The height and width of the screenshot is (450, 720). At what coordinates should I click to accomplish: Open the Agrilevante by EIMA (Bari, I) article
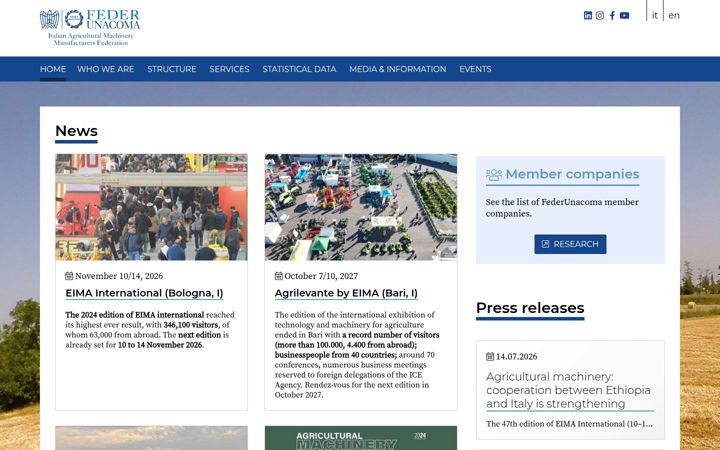(346, 293)
